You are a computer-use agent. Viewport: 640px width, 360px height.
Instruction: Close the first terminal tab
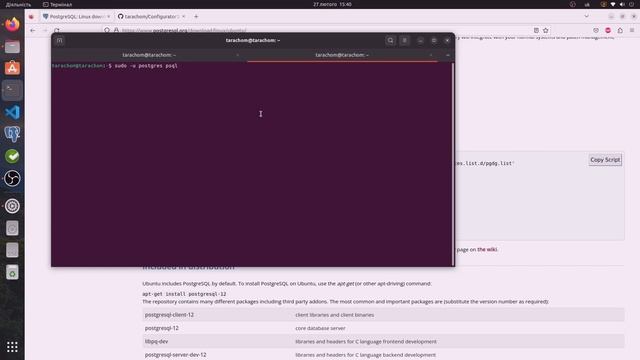pos(238,55)
